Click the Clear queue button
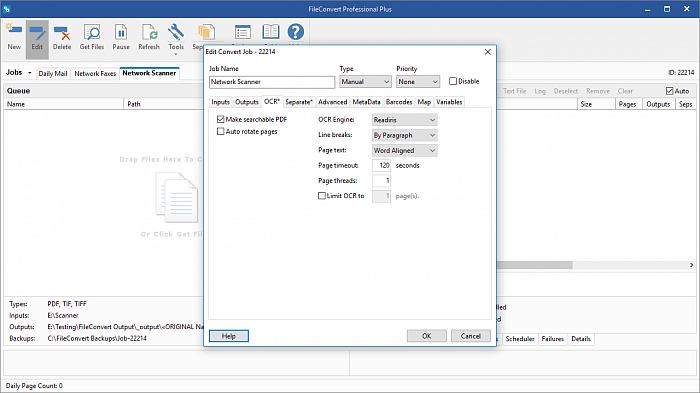This screenshot has width=700, height=393. pyautogui.click(x=625, y=91)
